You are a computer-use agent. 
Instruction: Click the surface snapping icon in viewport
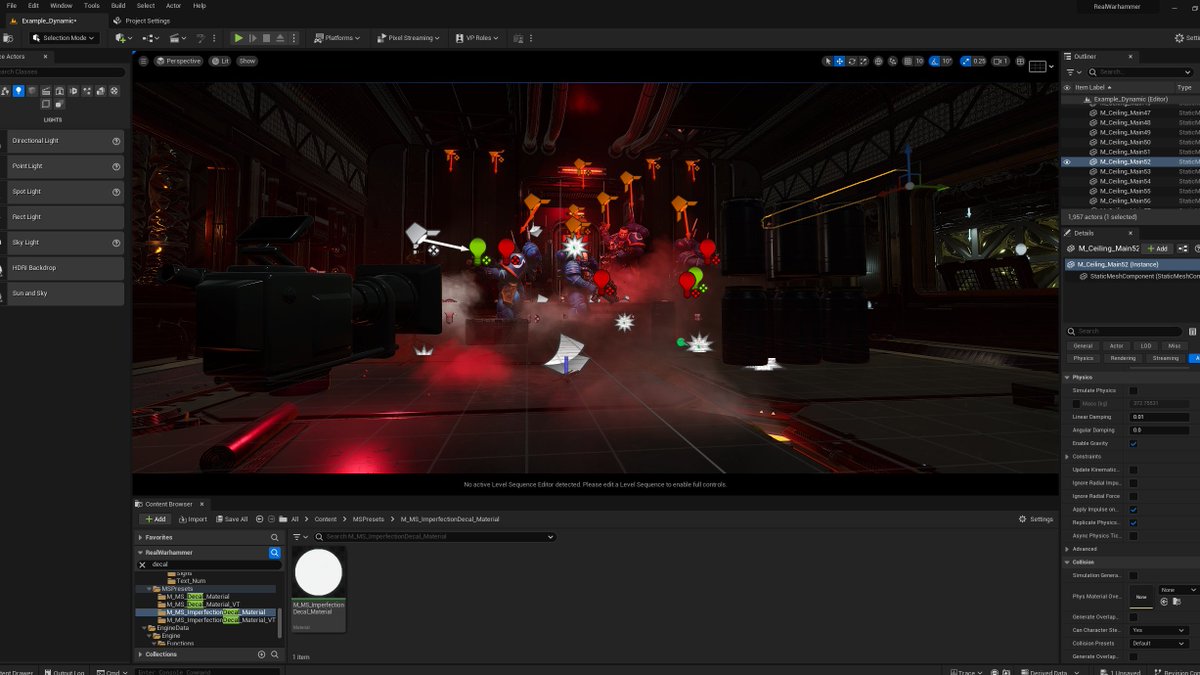[x=893, y=61]
